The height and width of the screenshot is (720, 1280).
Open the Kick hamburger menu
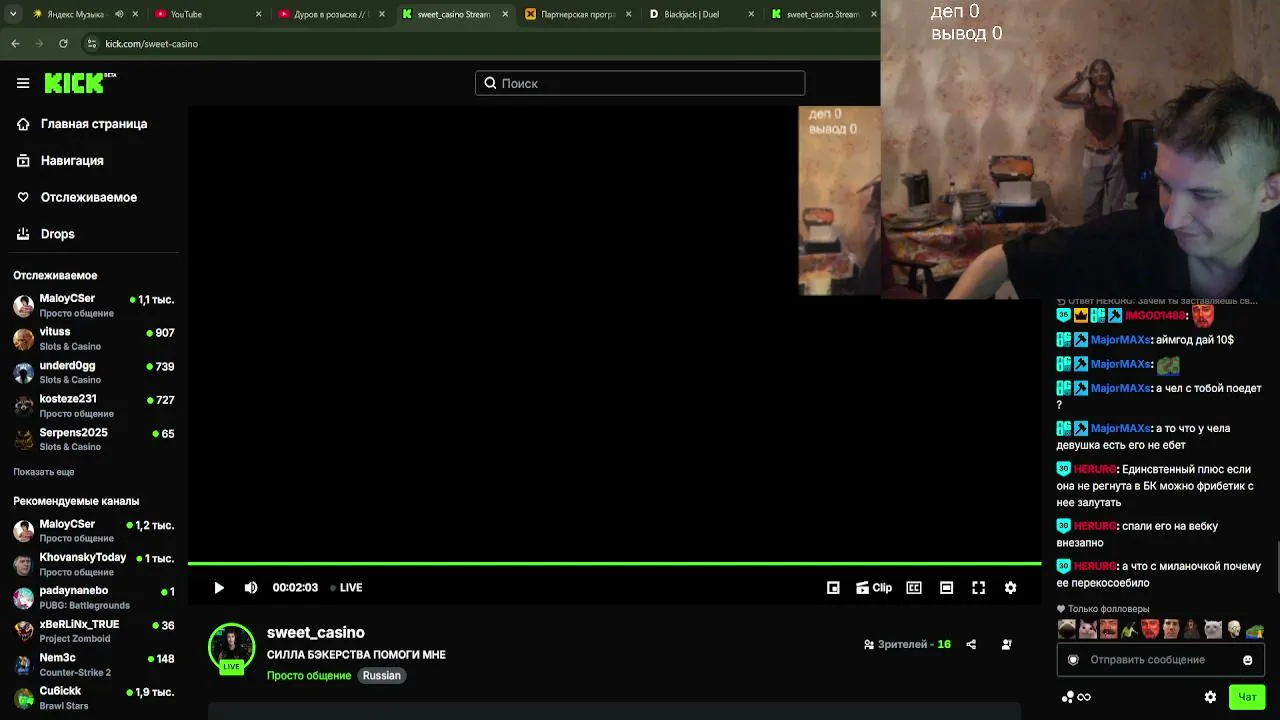[23, 83]
